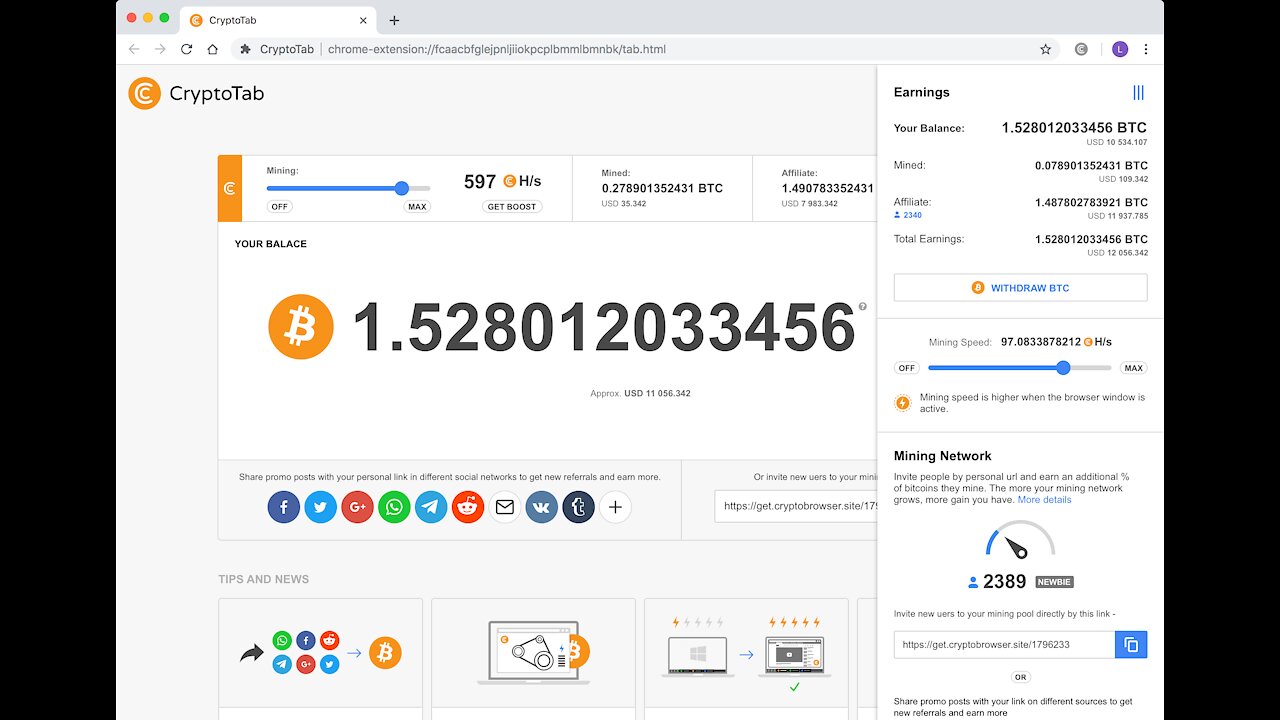The image size is (1280, 720).
Task: Turn main mining OFF
Action: (x=280, y=207)
